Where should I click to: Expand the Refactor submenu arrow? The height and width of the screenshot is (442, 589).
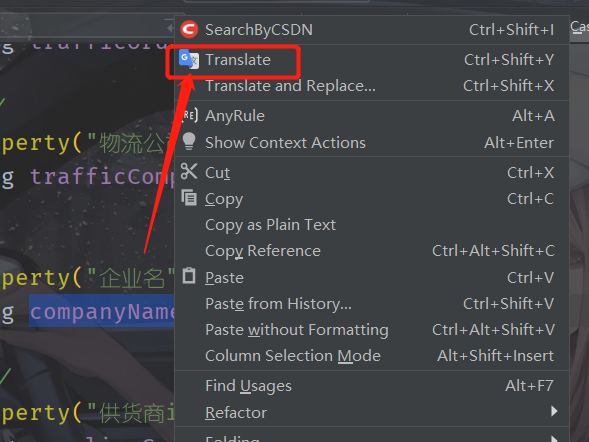(x=554, y=411)
